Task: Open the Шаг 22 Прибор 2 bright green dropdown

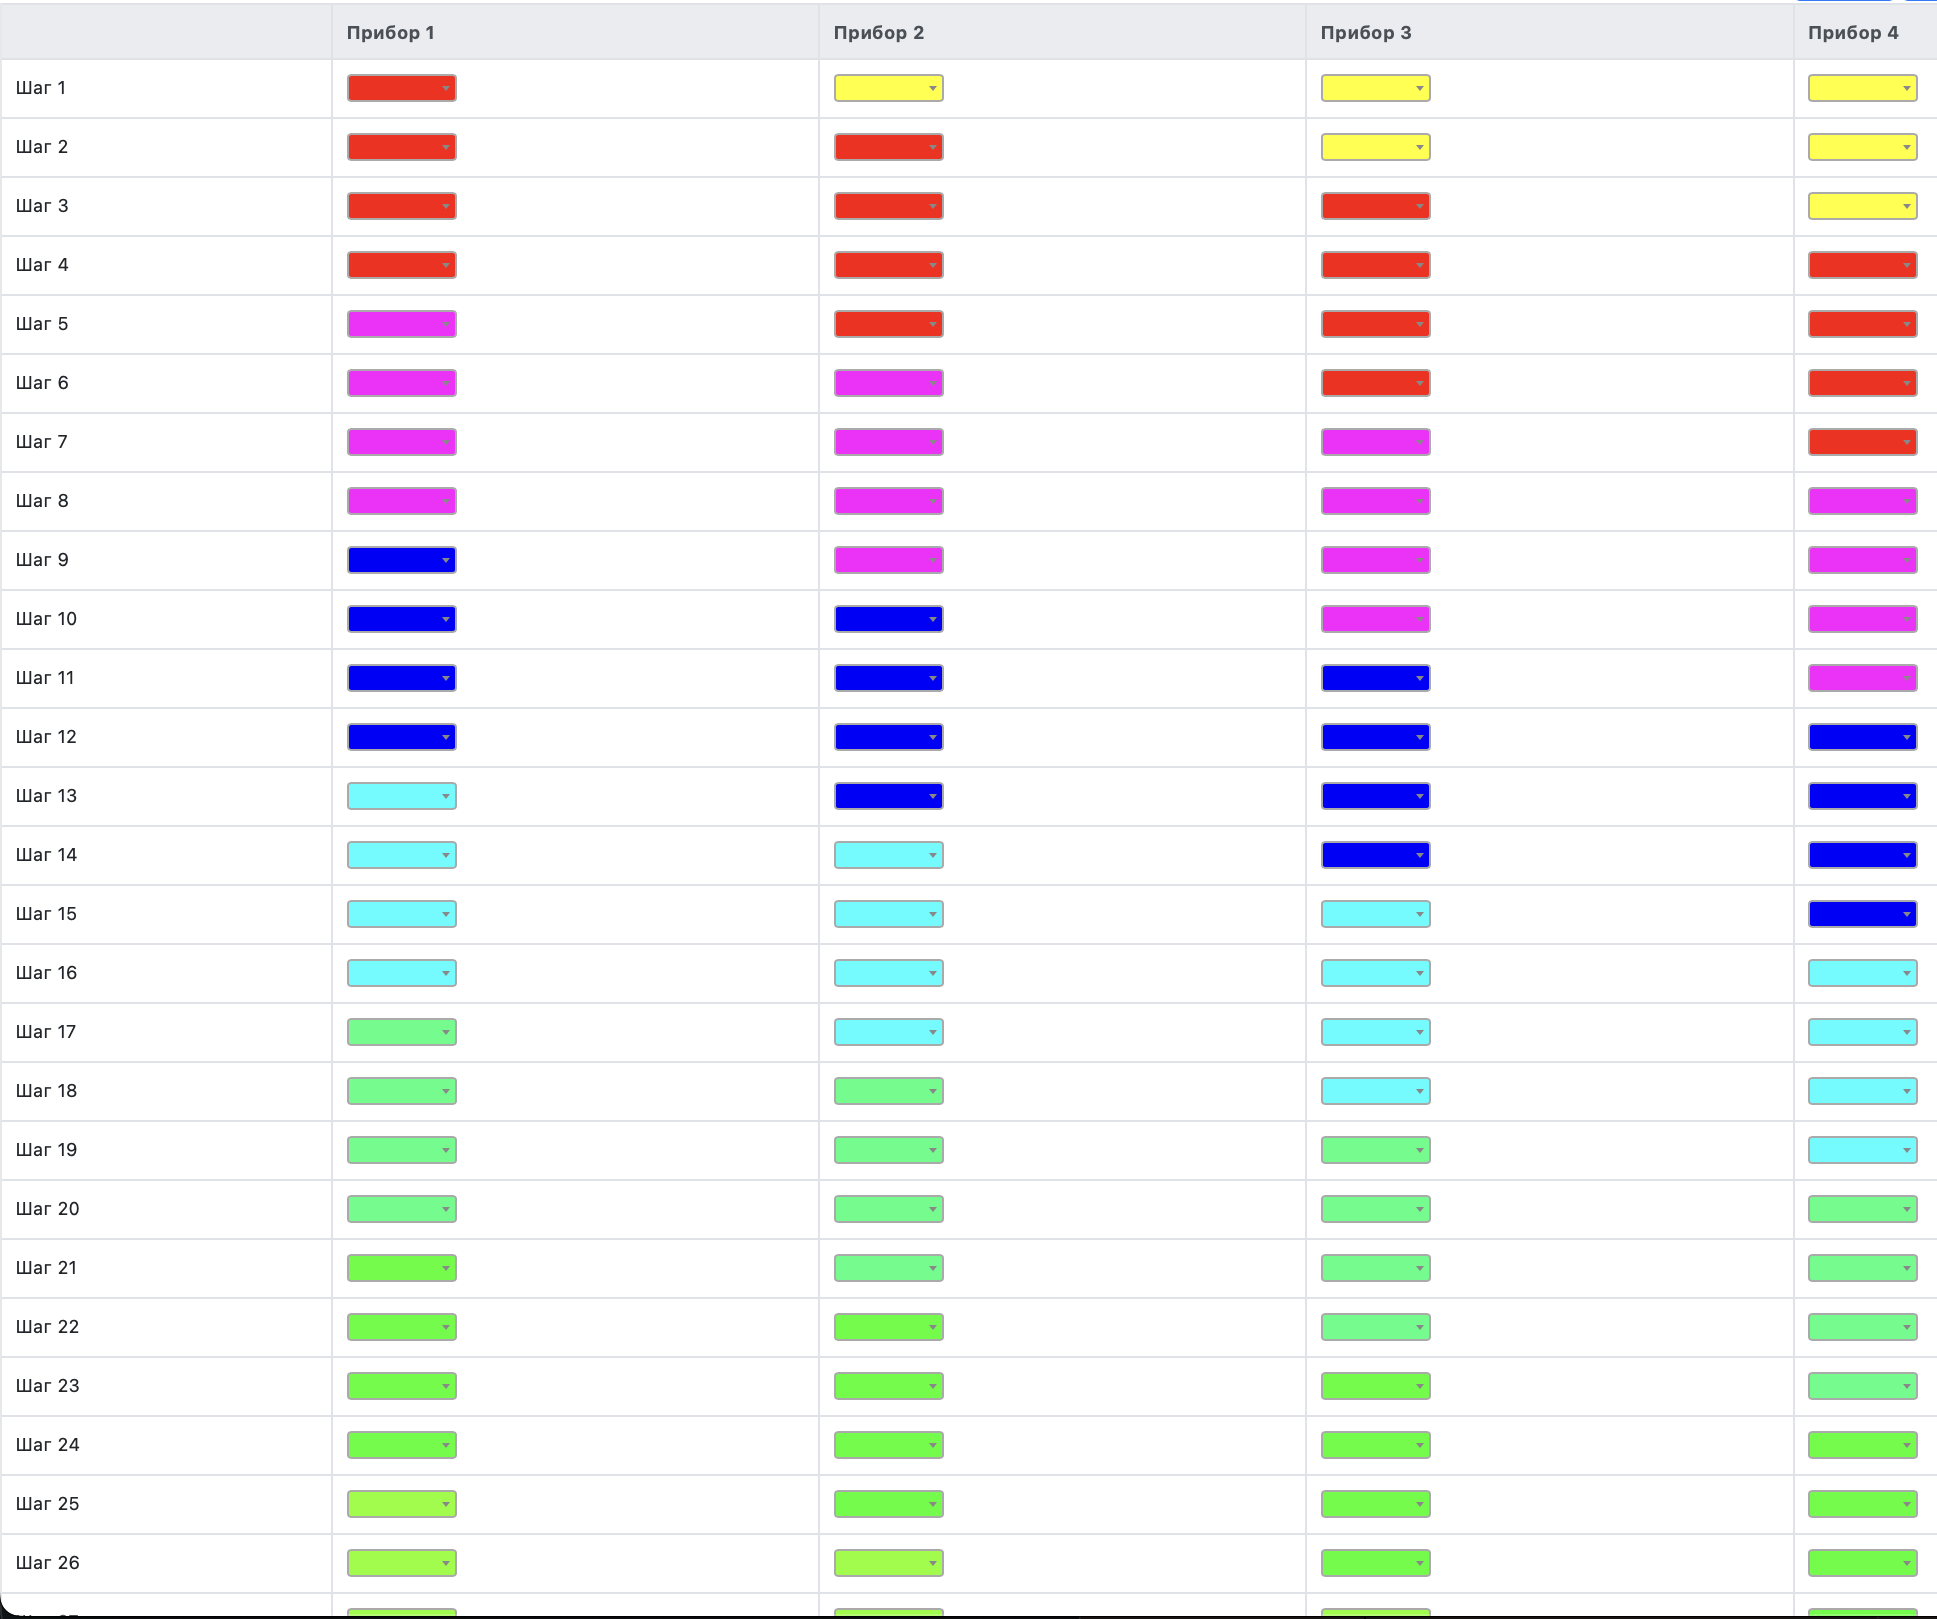Action: pyautogui.click(x=889, y=1327)
